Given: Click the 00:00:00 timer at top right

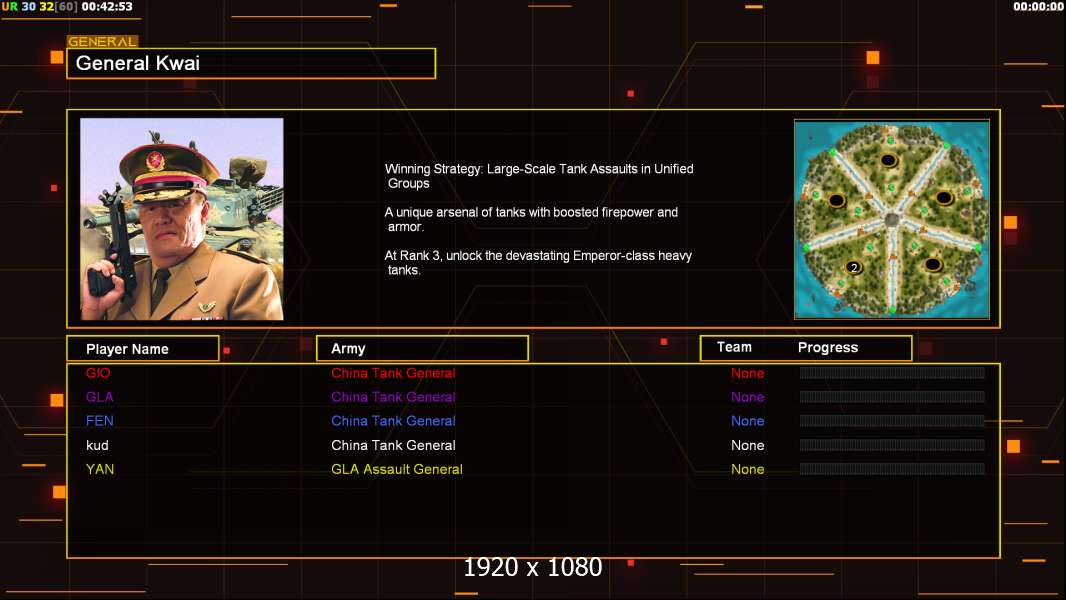Looking at the screenshot, I should pyautogui.click(x=1037, y=7).
